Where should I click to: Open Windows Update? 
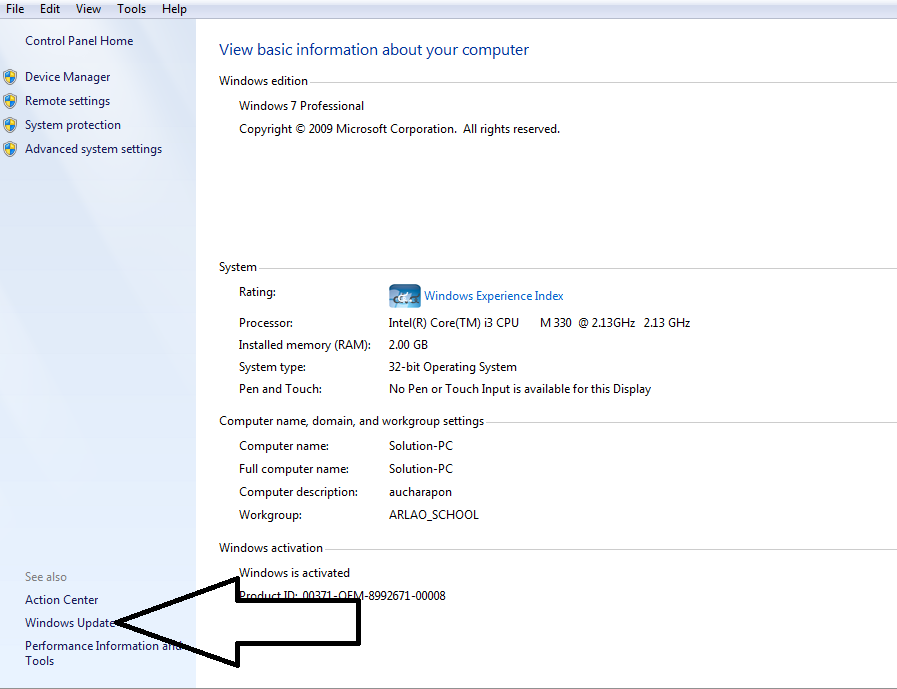click(x=70, y=623)
